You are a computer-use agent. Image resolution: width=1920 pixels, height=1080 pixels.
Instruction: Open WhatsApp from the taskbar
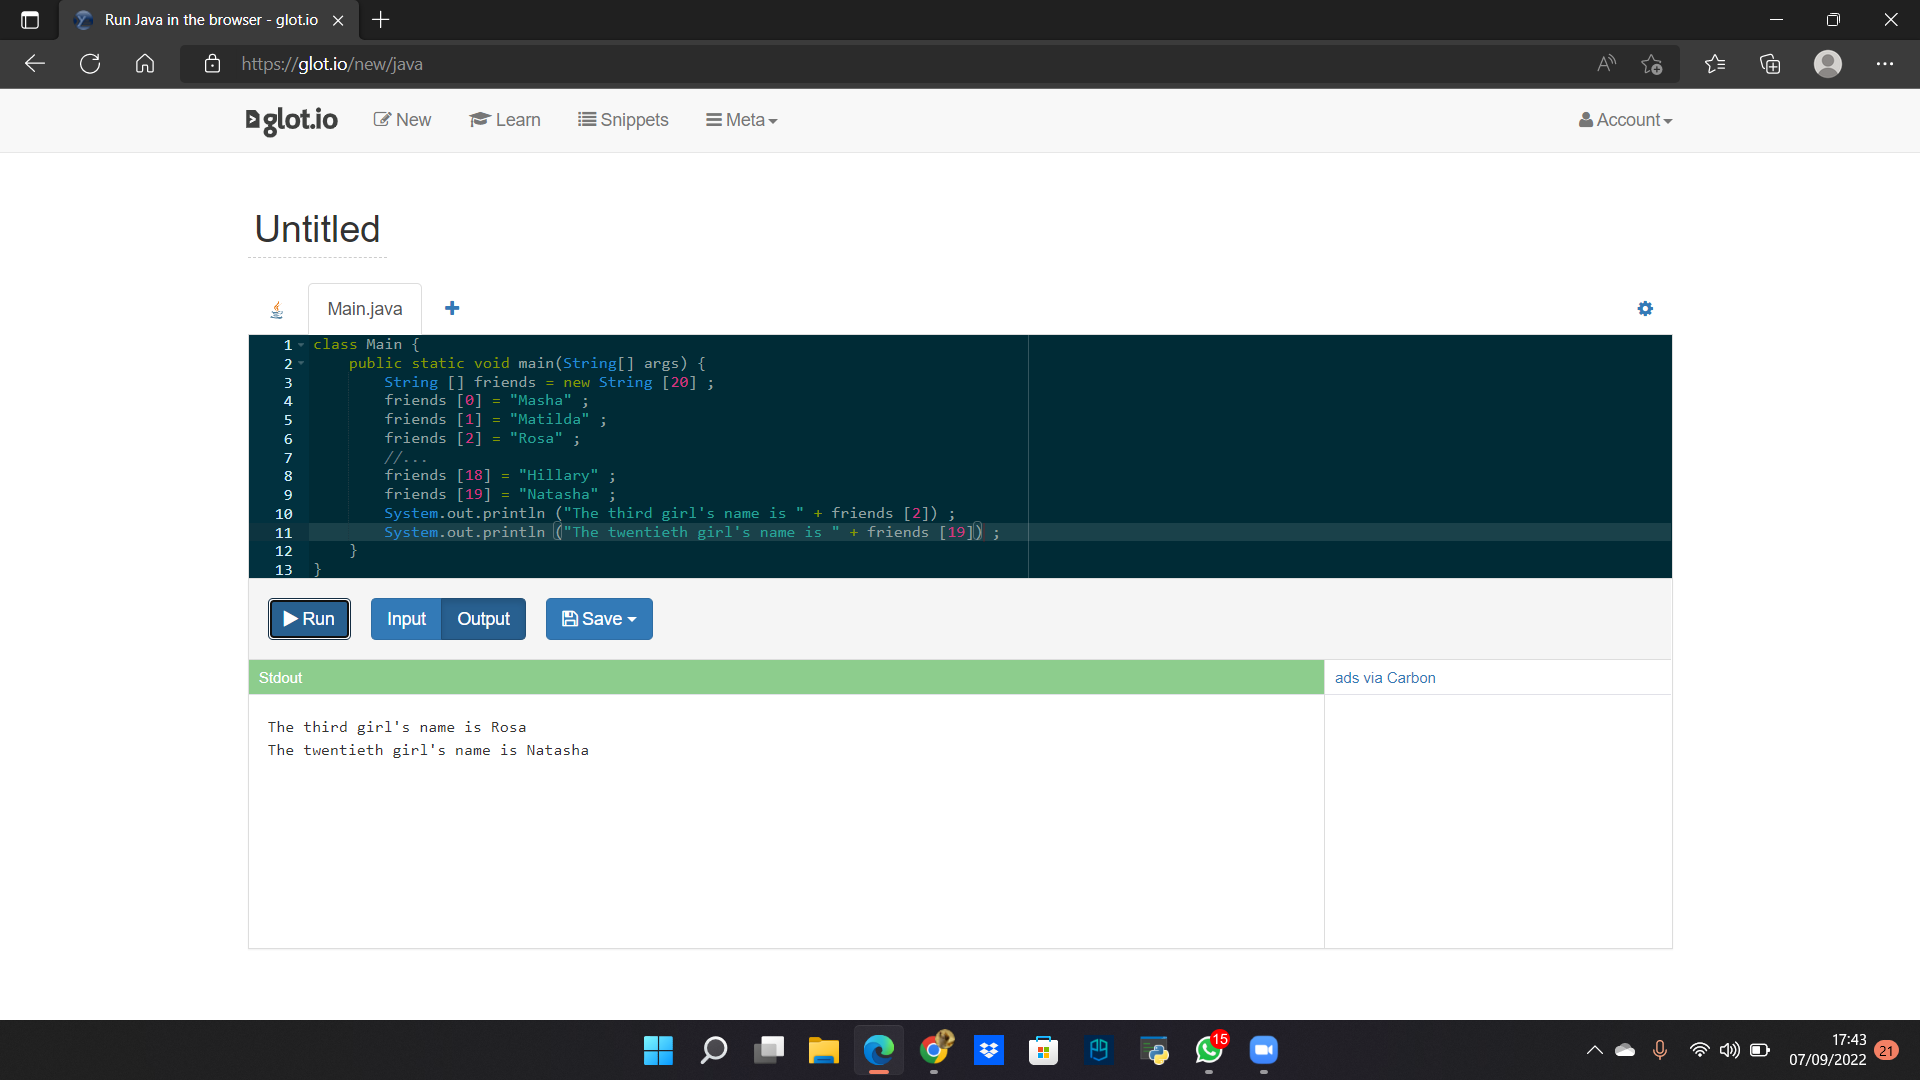click(x=1208, y=1051)
